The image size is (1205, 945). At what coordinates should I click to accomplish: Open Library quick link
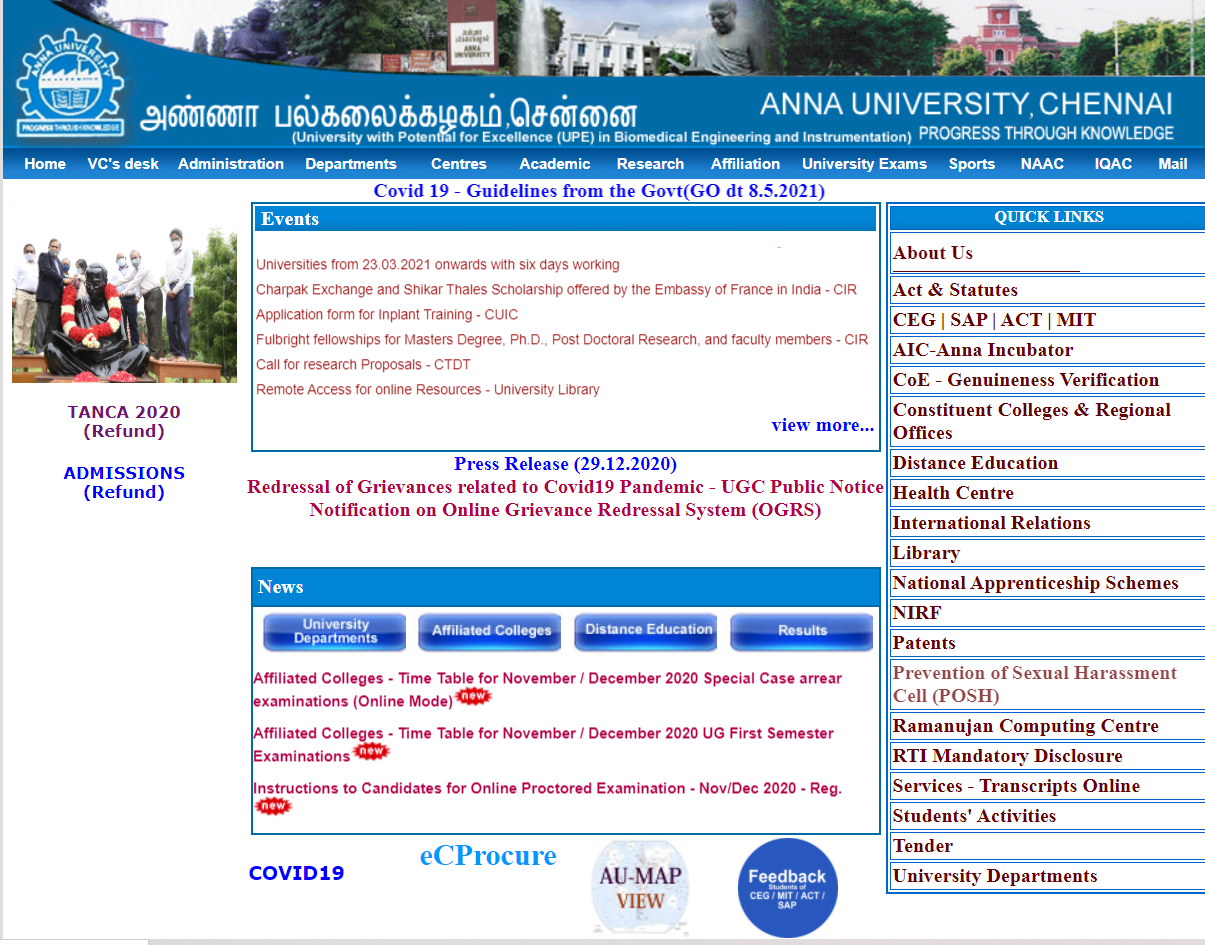[926, 553]
